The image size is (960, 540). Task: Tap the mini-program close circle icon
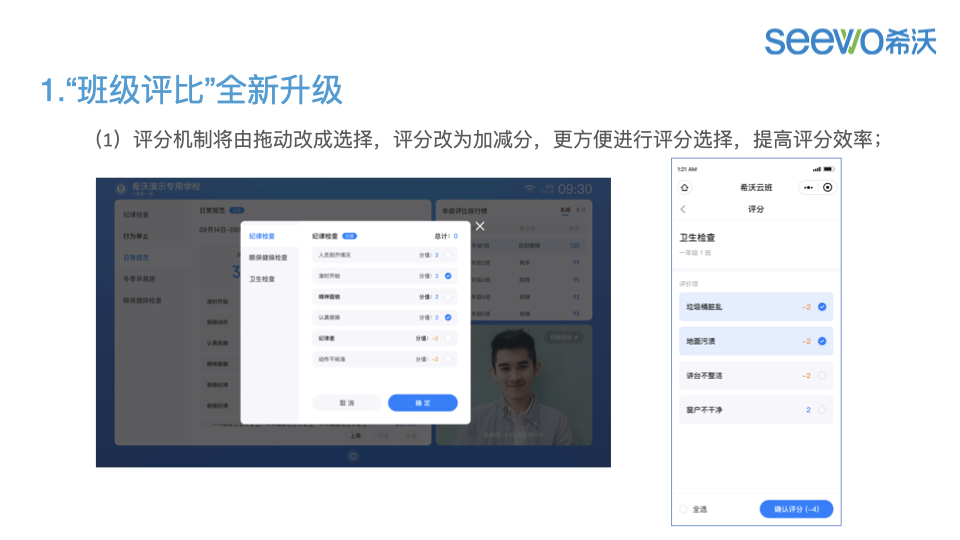pos(827,187)
